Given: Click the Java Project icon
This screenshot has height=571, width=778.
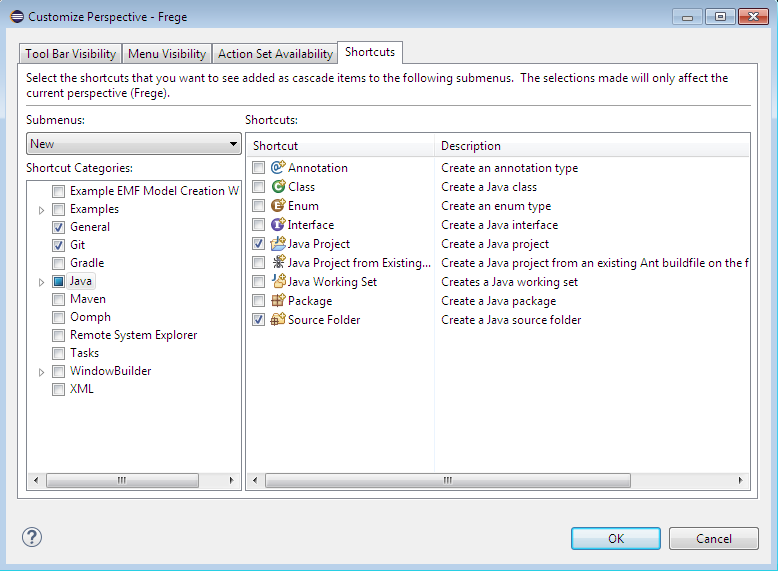Looking at the screenshot, I should (x=278, y=244).
